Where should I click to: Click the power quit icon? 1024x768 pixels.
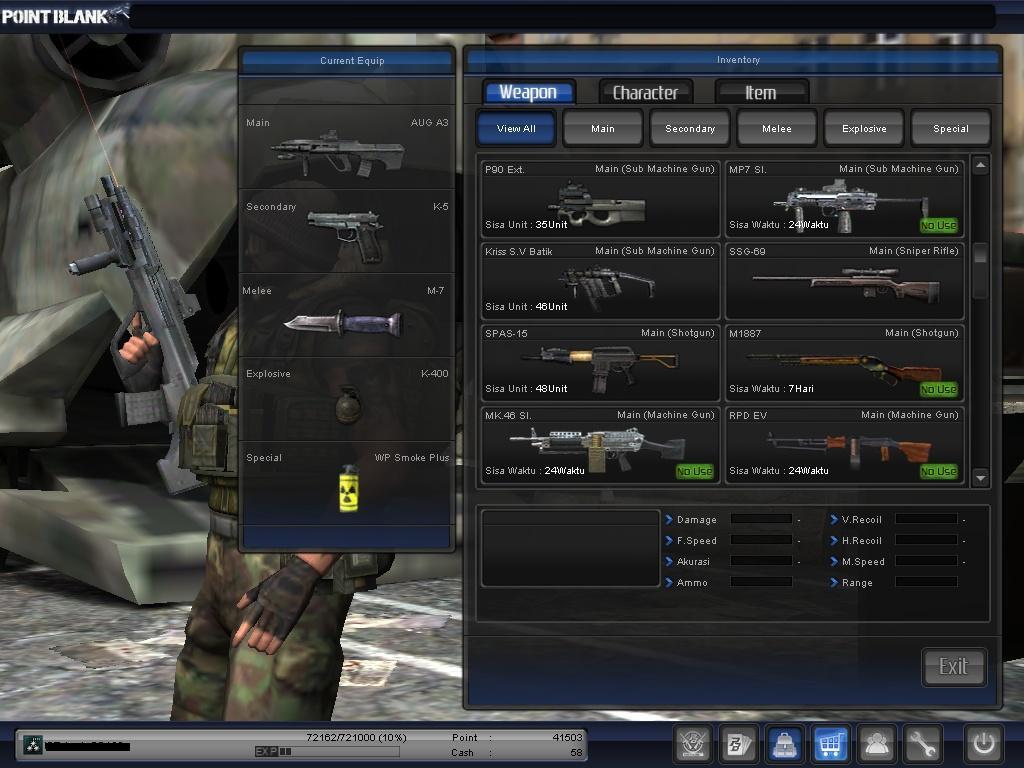pyautogui.click(x=984, y=744)
